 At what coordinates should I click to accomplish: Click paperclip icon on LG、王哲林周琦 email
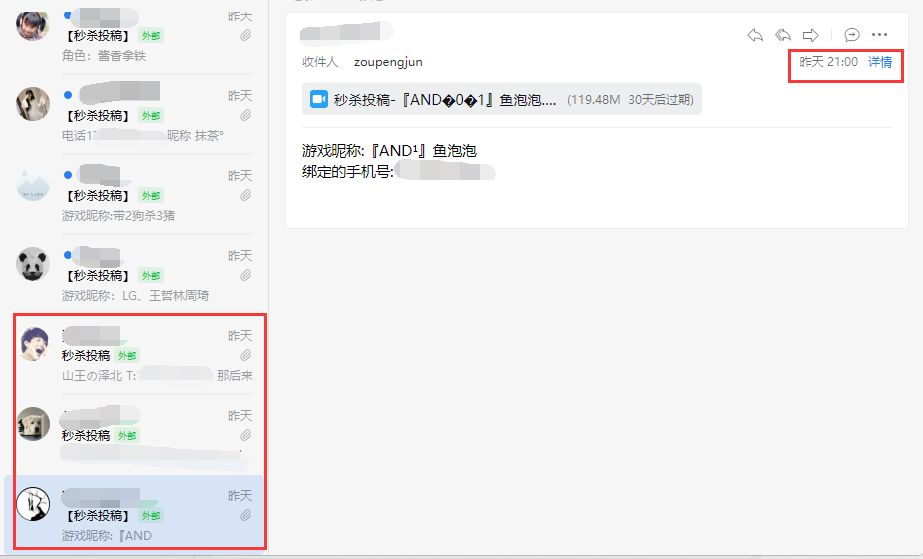pyautogui.click(x=245, y=275)
